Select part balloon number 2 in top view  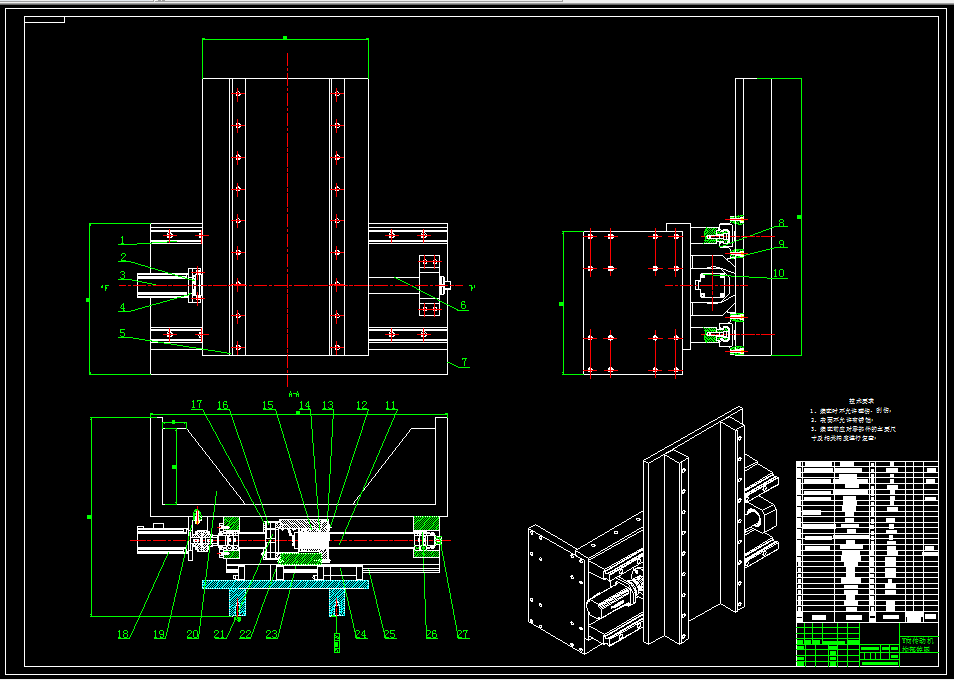(123, 257)
